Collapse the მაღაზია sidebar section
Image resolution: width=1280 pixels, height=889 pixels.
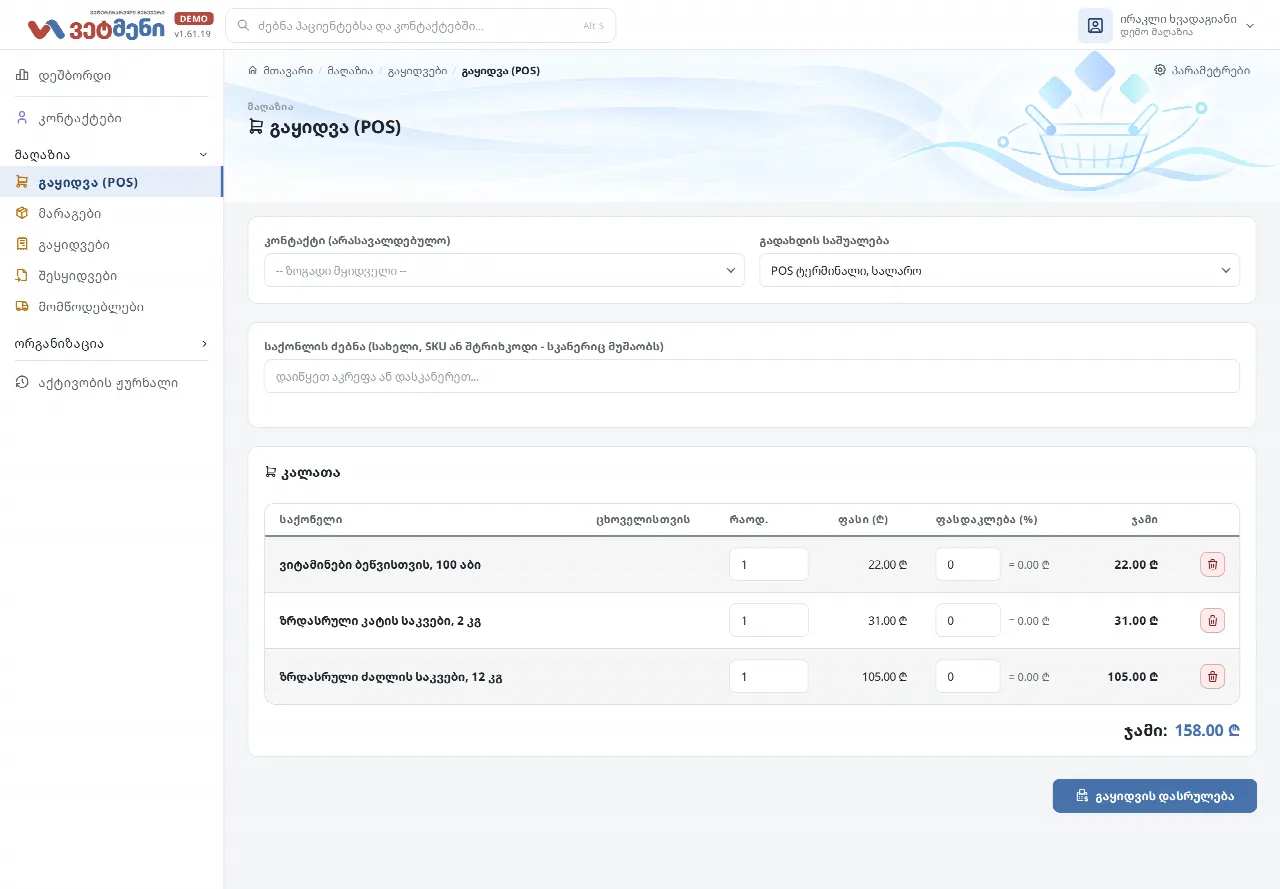pyautogui.click(x=111, y=155)
